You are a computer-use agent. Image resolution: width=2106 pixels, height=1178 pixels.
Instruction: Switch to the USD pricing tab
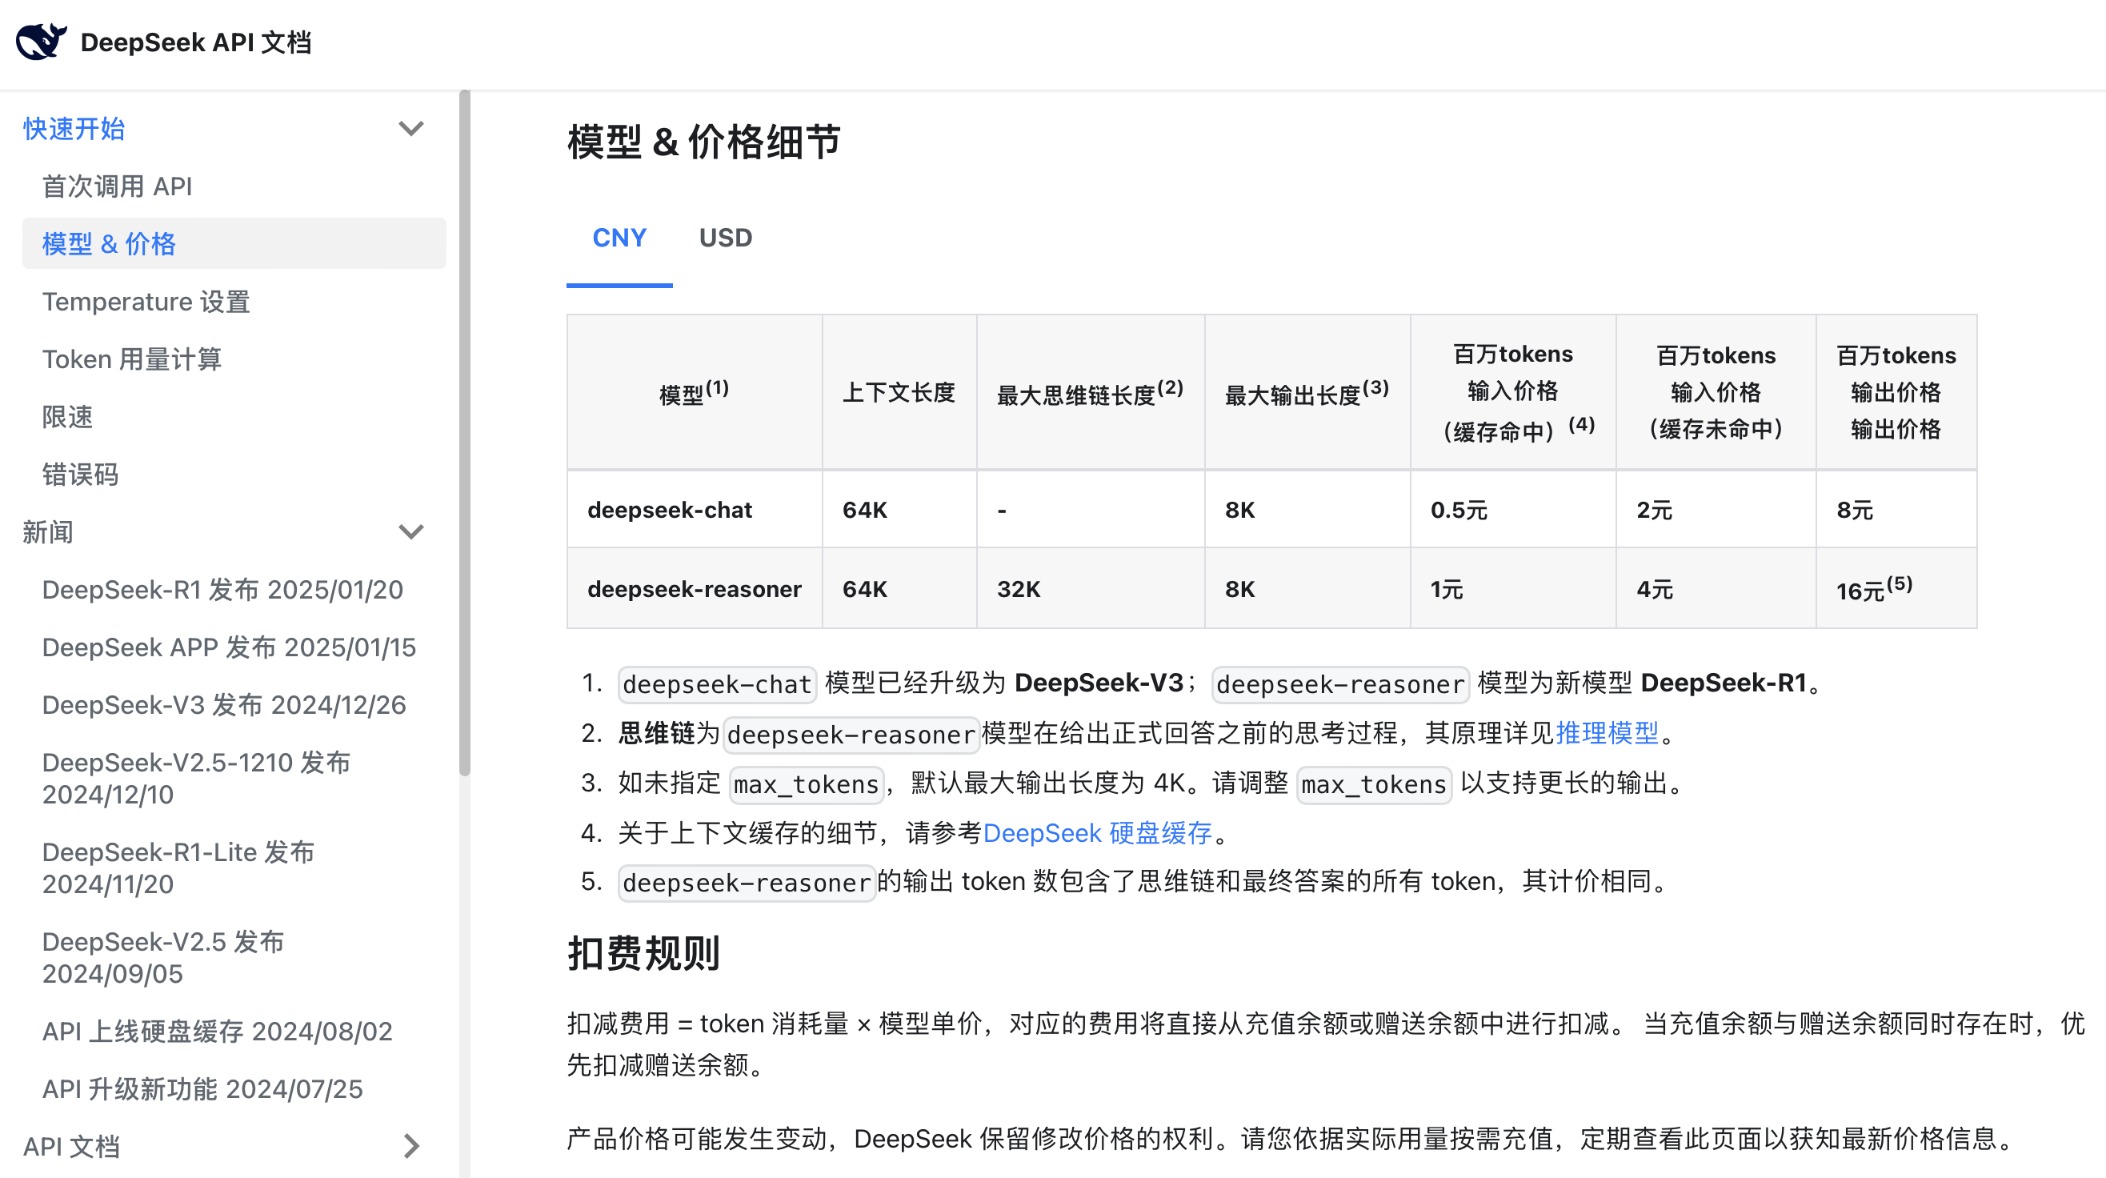point(724,238)
